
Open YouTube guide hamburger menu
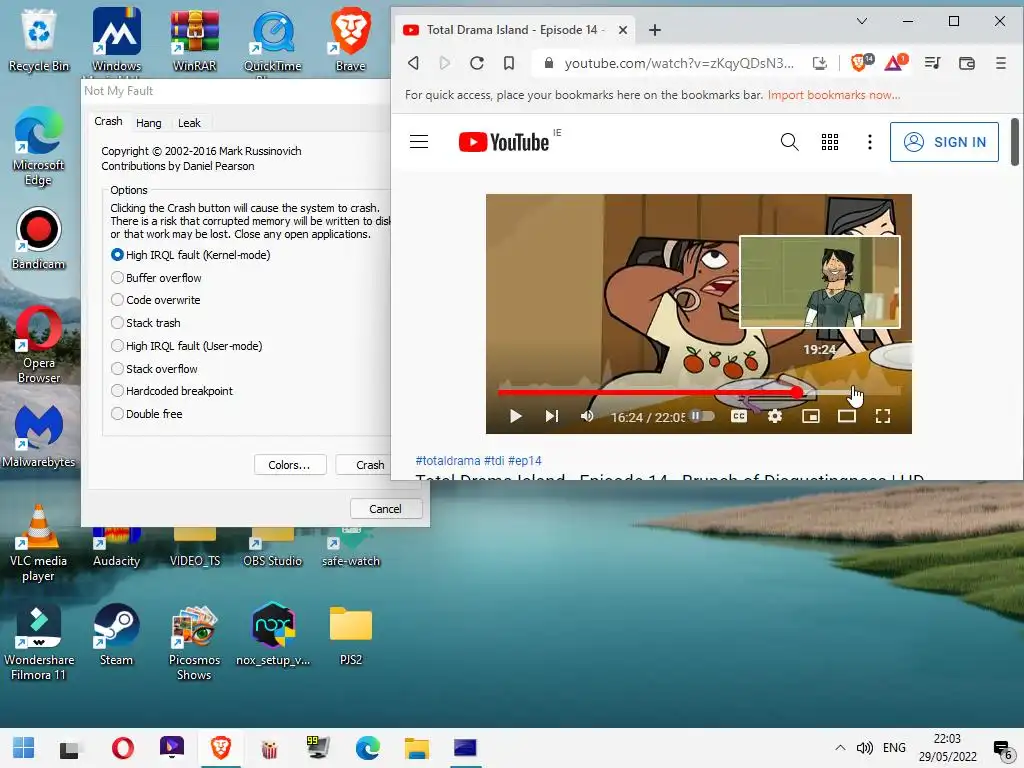point(419,142)
